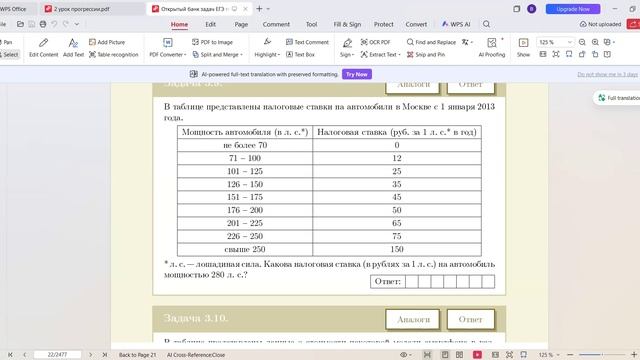Click Add Picture
The image size is (640, 360).
[107, 42]
